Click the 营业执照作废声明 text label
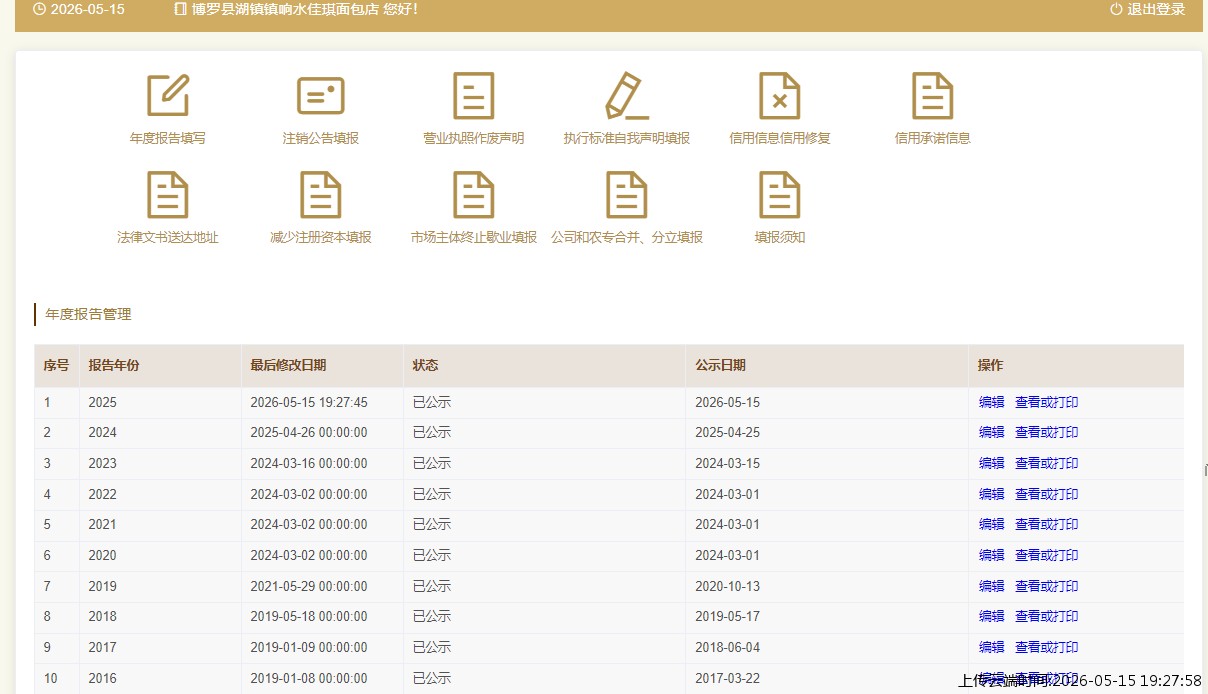 (474, 138)
